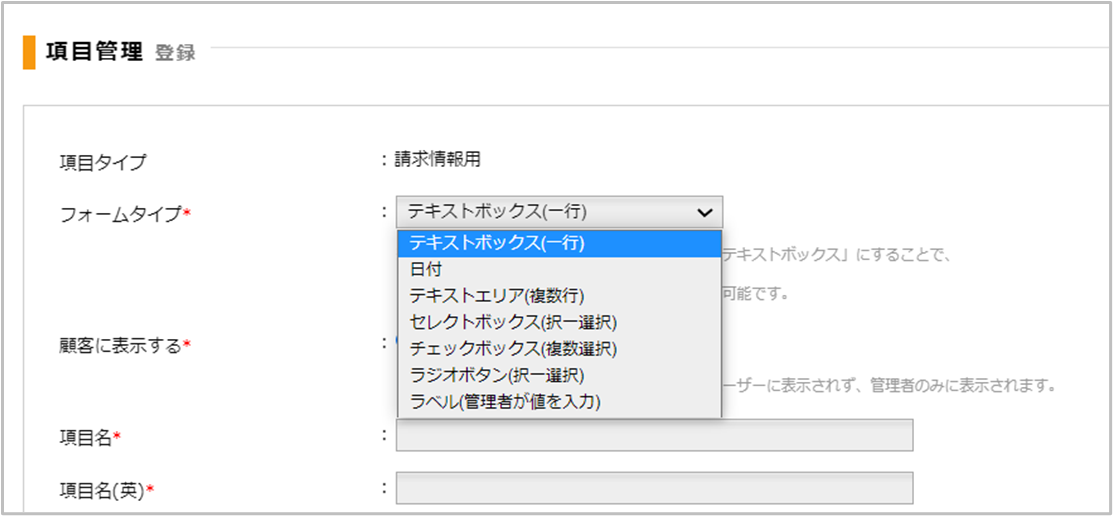
Task: Click the 項目管理 page heading
Action: (x=95, y=52)
